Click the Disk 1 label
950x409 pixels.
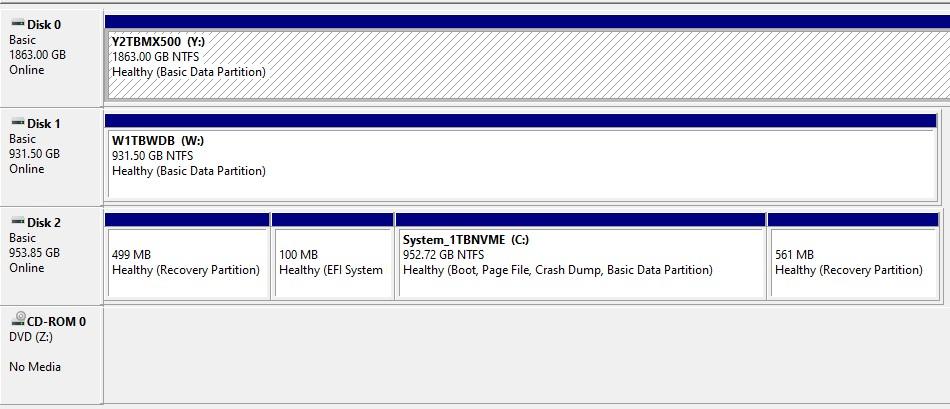point(44,124)
